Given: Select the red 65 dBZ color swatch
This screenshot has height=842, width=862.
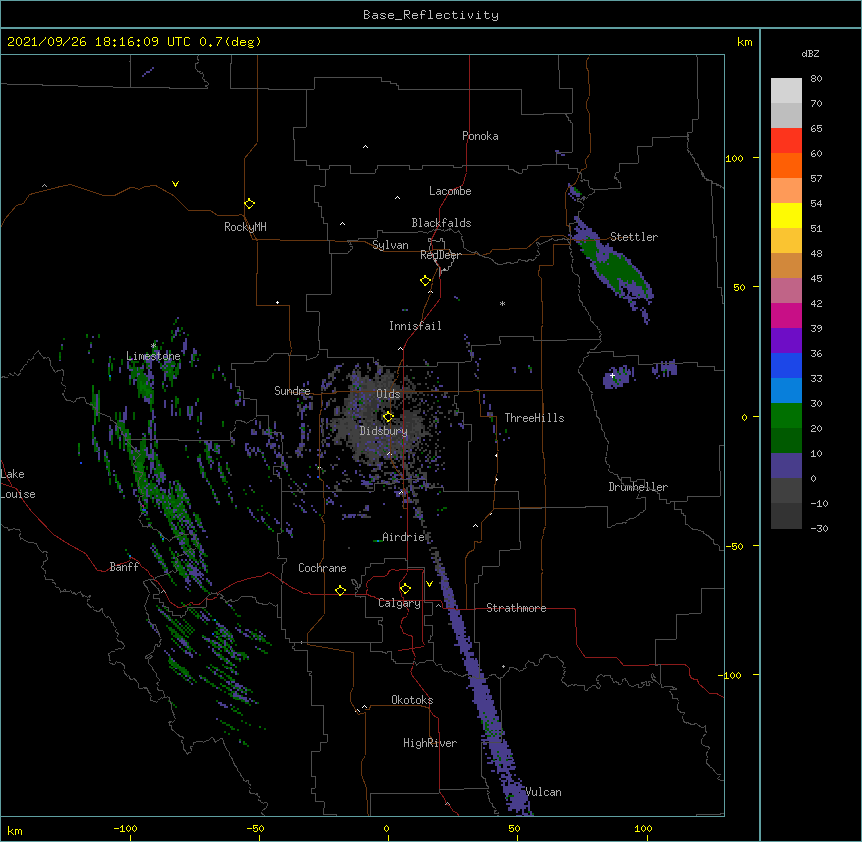Looking at the screenshot, I should pyautogui.click(x=786, y=140).
